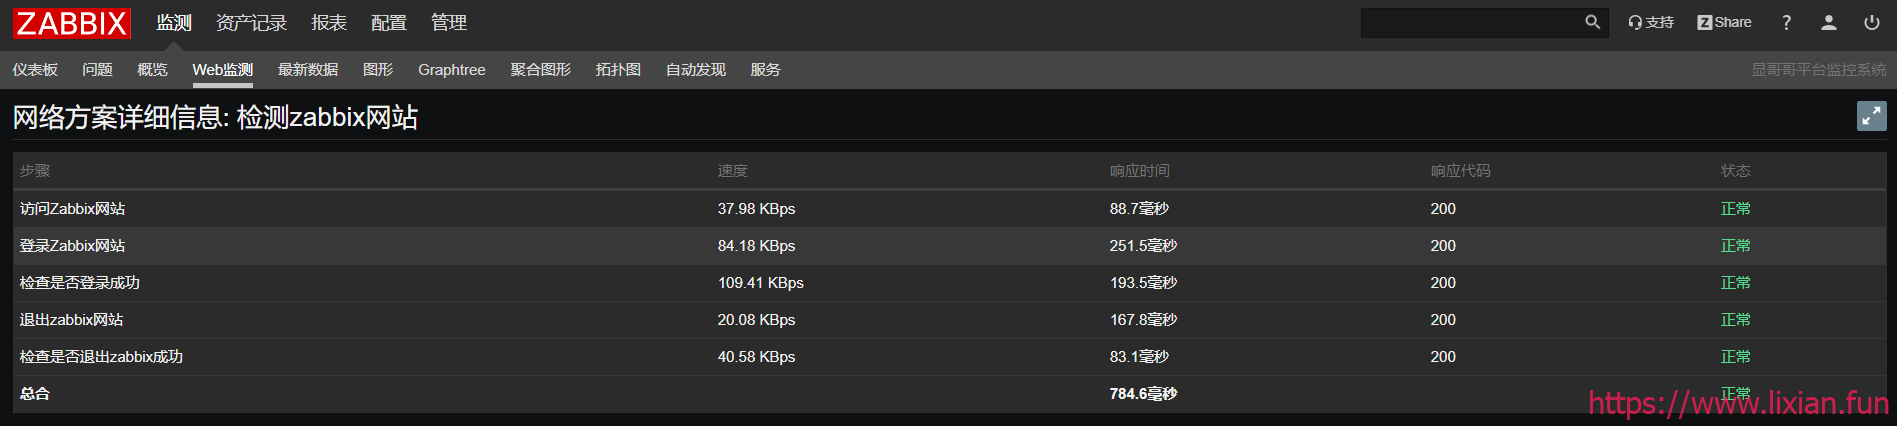Switch to the 最新数据 submenu tab

pos(308,69)
